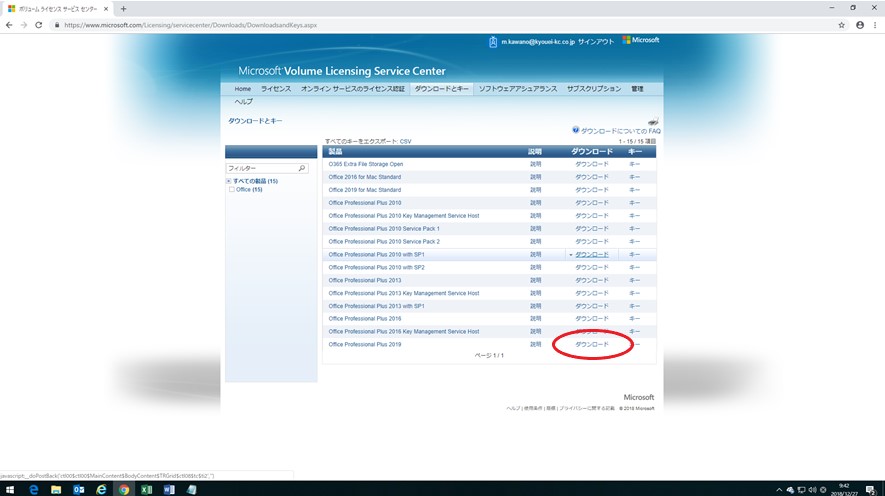Open the Home menu tab
This screenshot has width=885, height=496.
(x=243, y=89)
